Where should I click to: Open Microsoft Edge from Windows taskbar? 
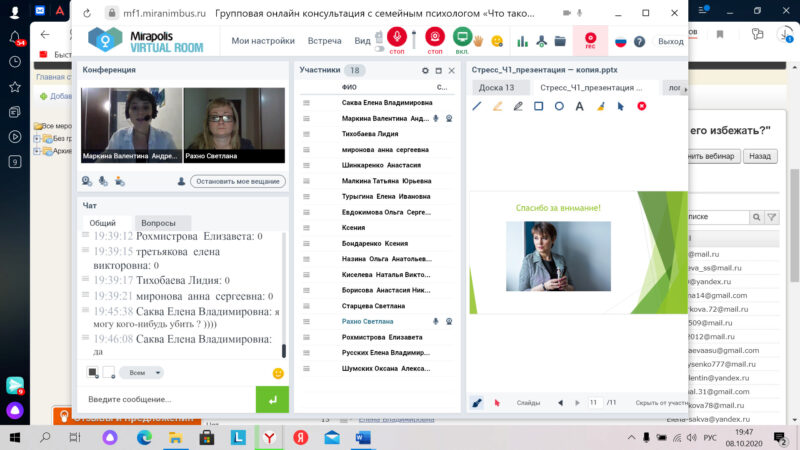[x=144, y=438]
